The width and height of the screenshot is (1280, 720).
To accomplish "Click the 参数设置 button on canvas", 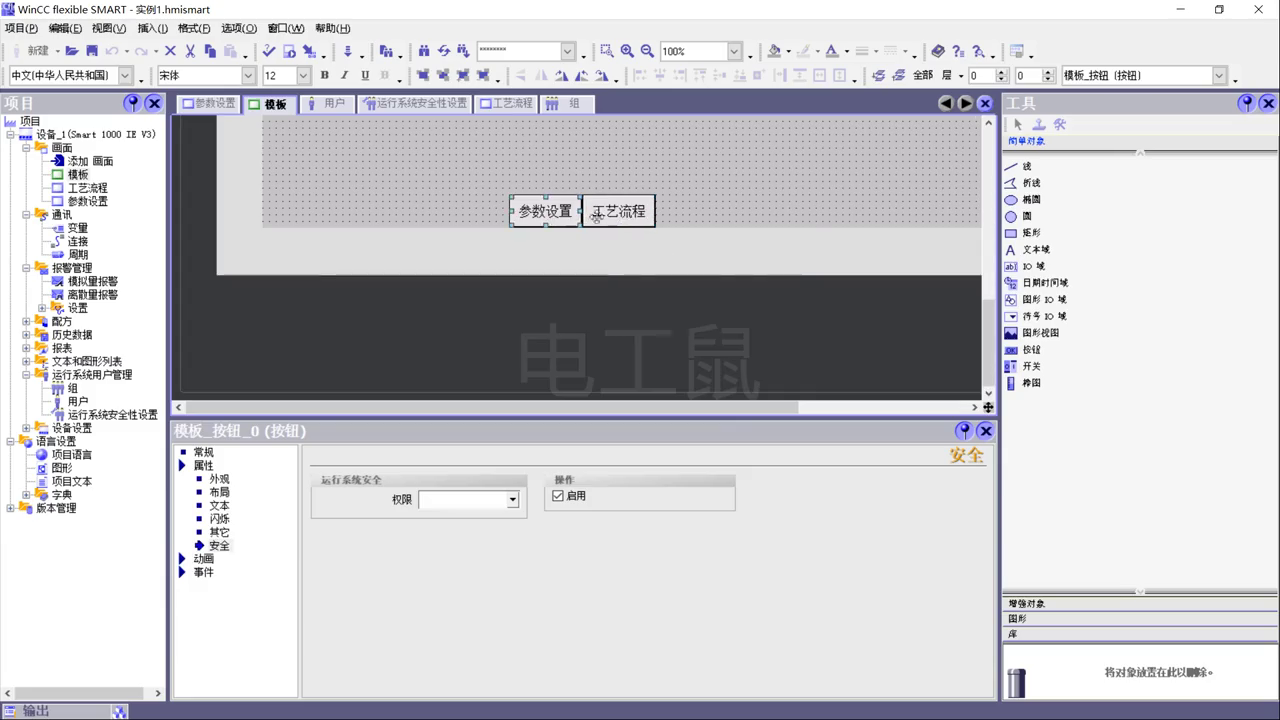I will (x=545, y=211).
